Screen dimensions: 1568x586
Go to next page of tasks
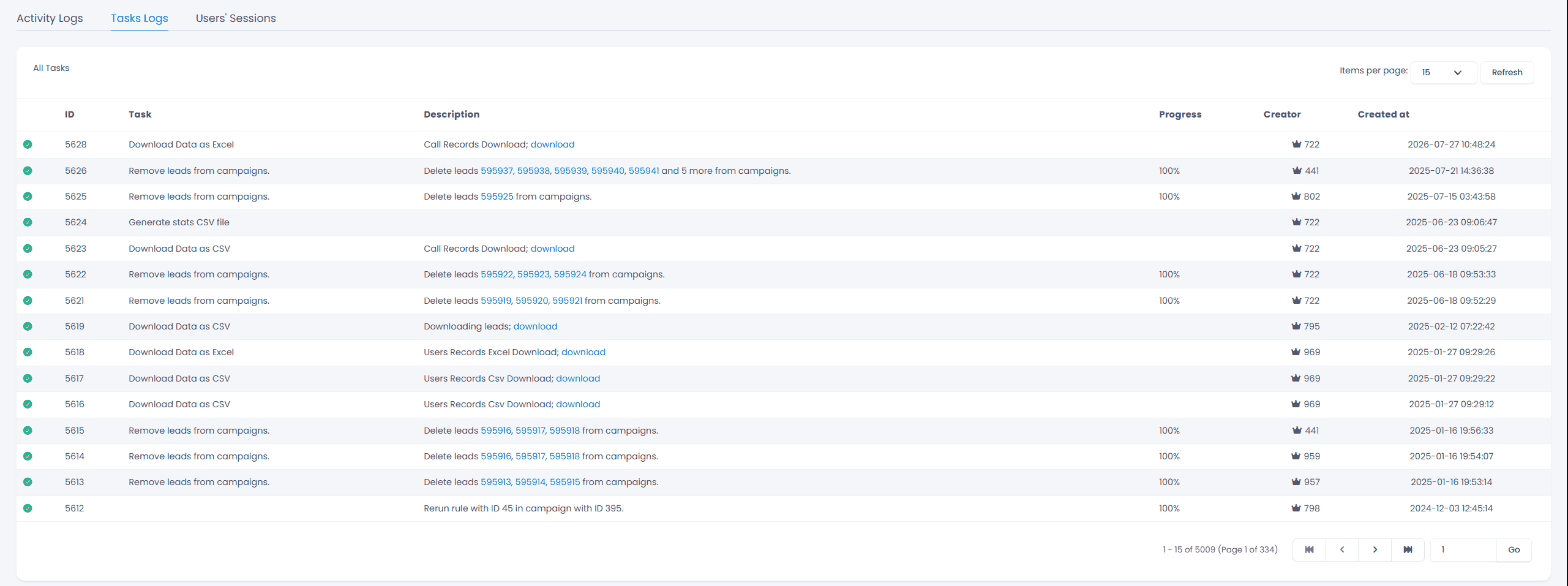click(1375, 549)
